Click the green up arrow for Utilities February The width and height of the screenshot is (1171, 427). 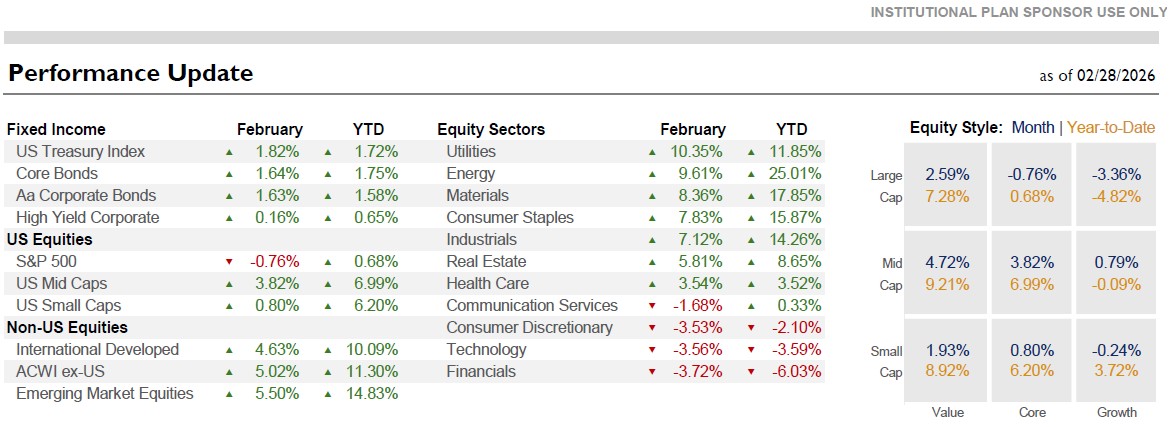653,152
